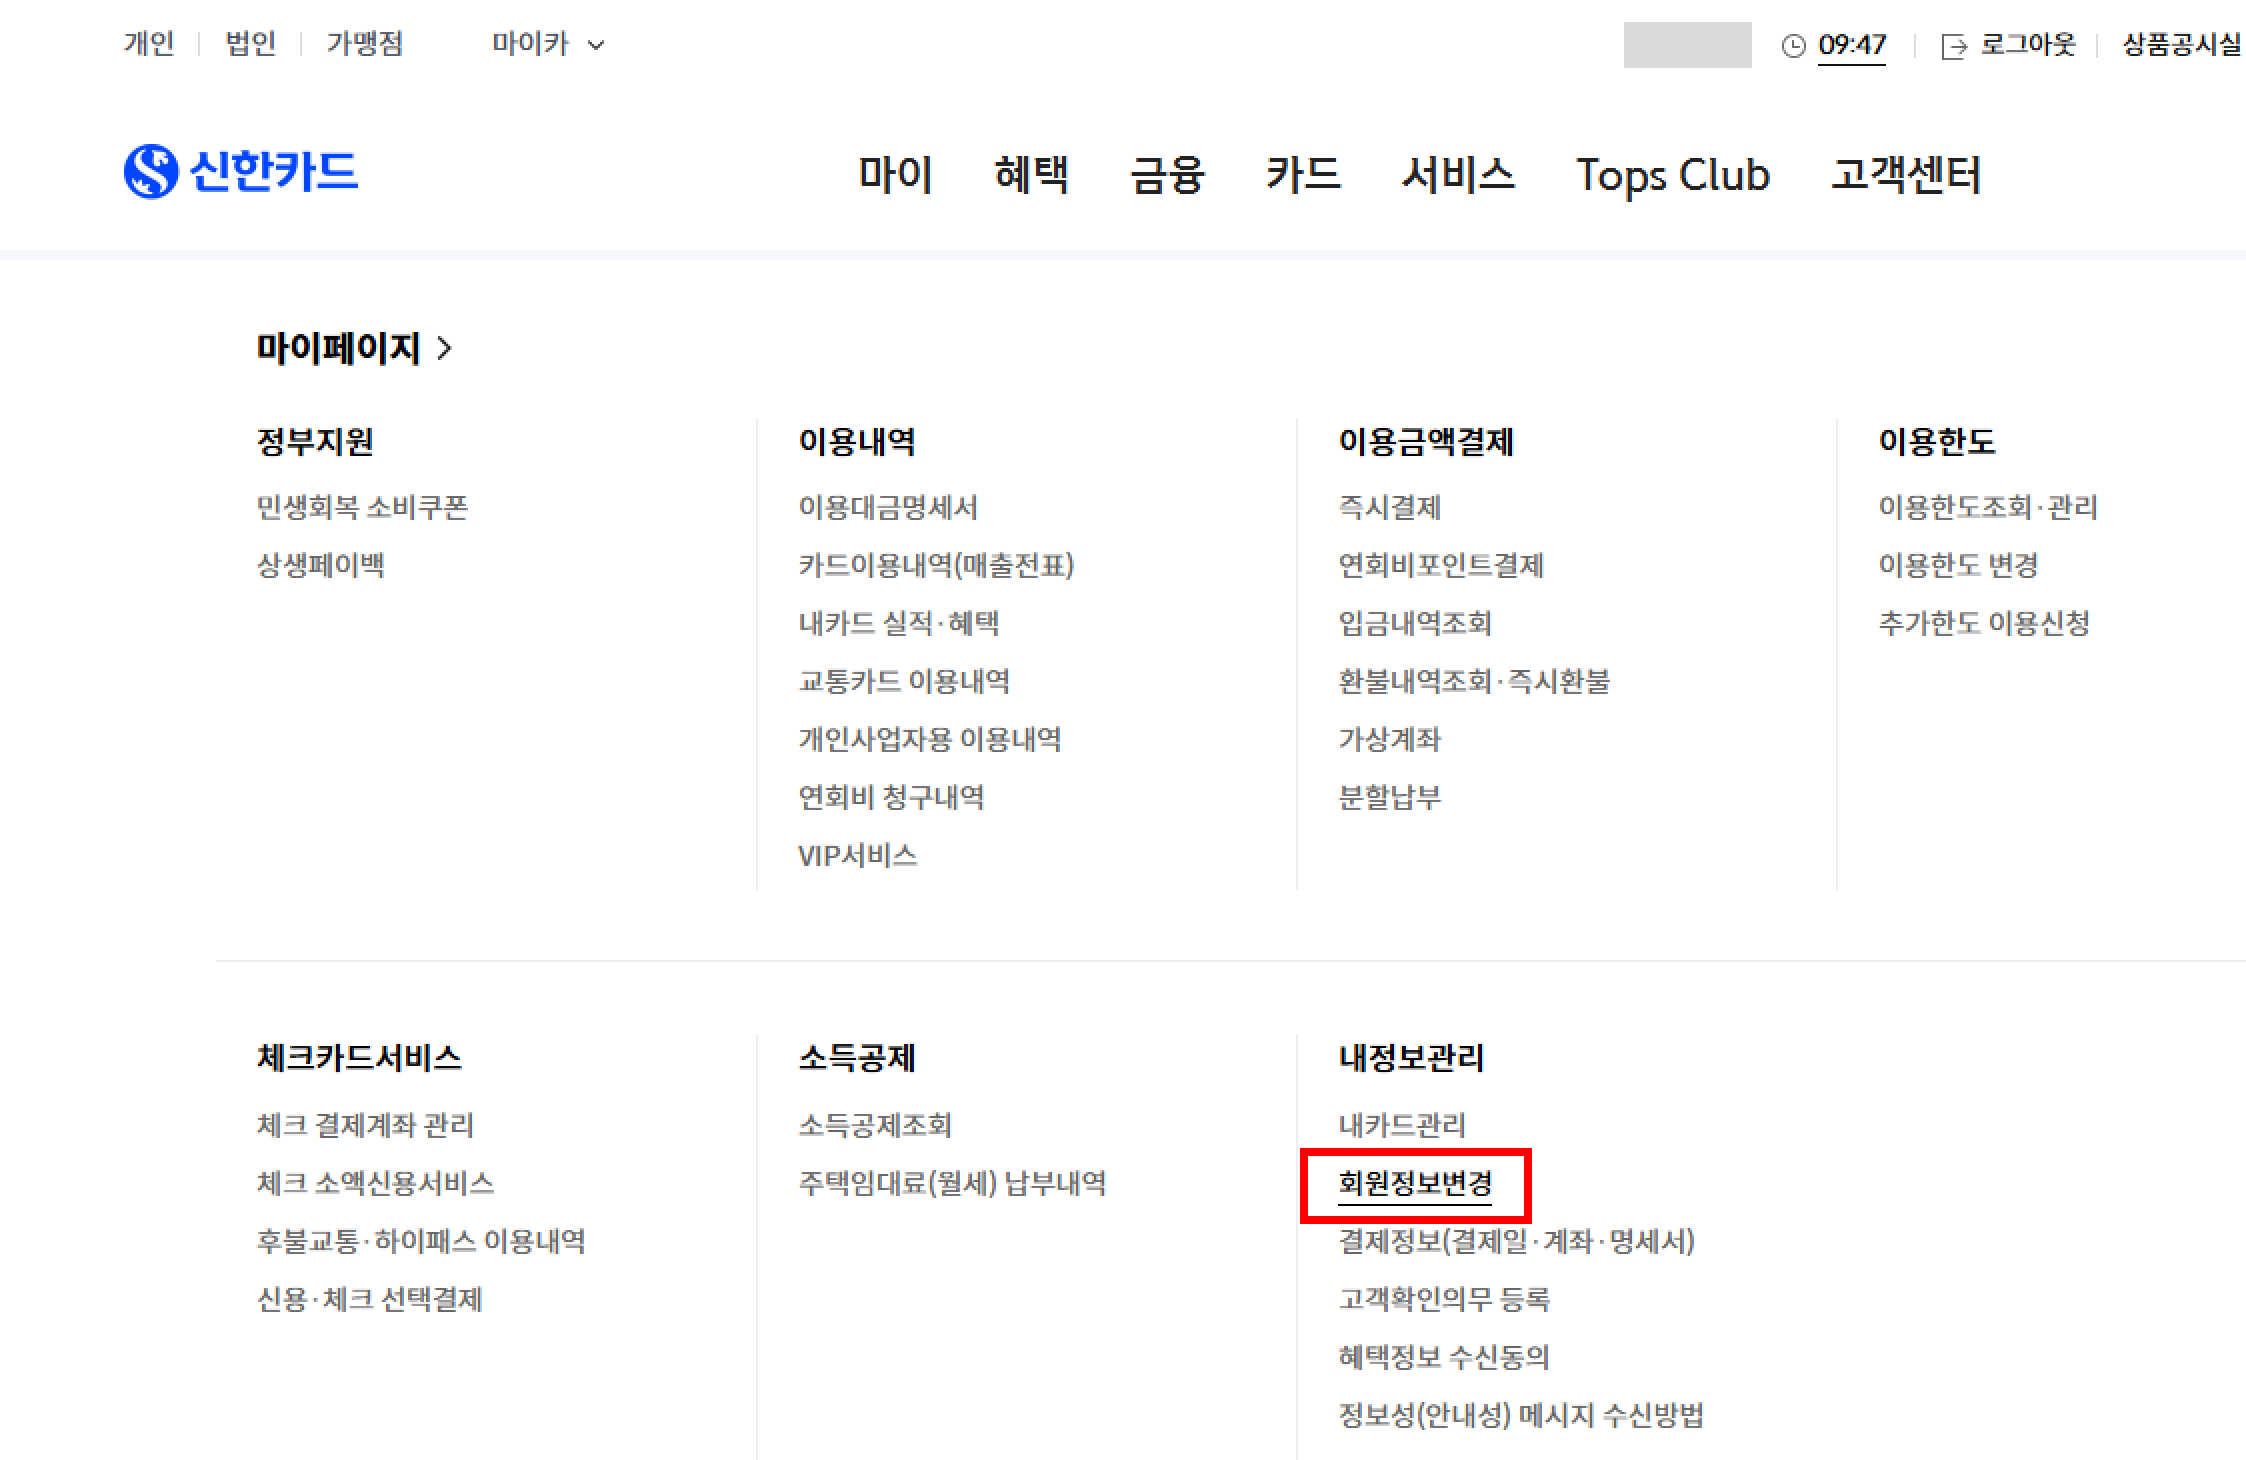Open 이용대금명세서 link
This screenshot has width=2246, height=1460.
click(888, 507)
